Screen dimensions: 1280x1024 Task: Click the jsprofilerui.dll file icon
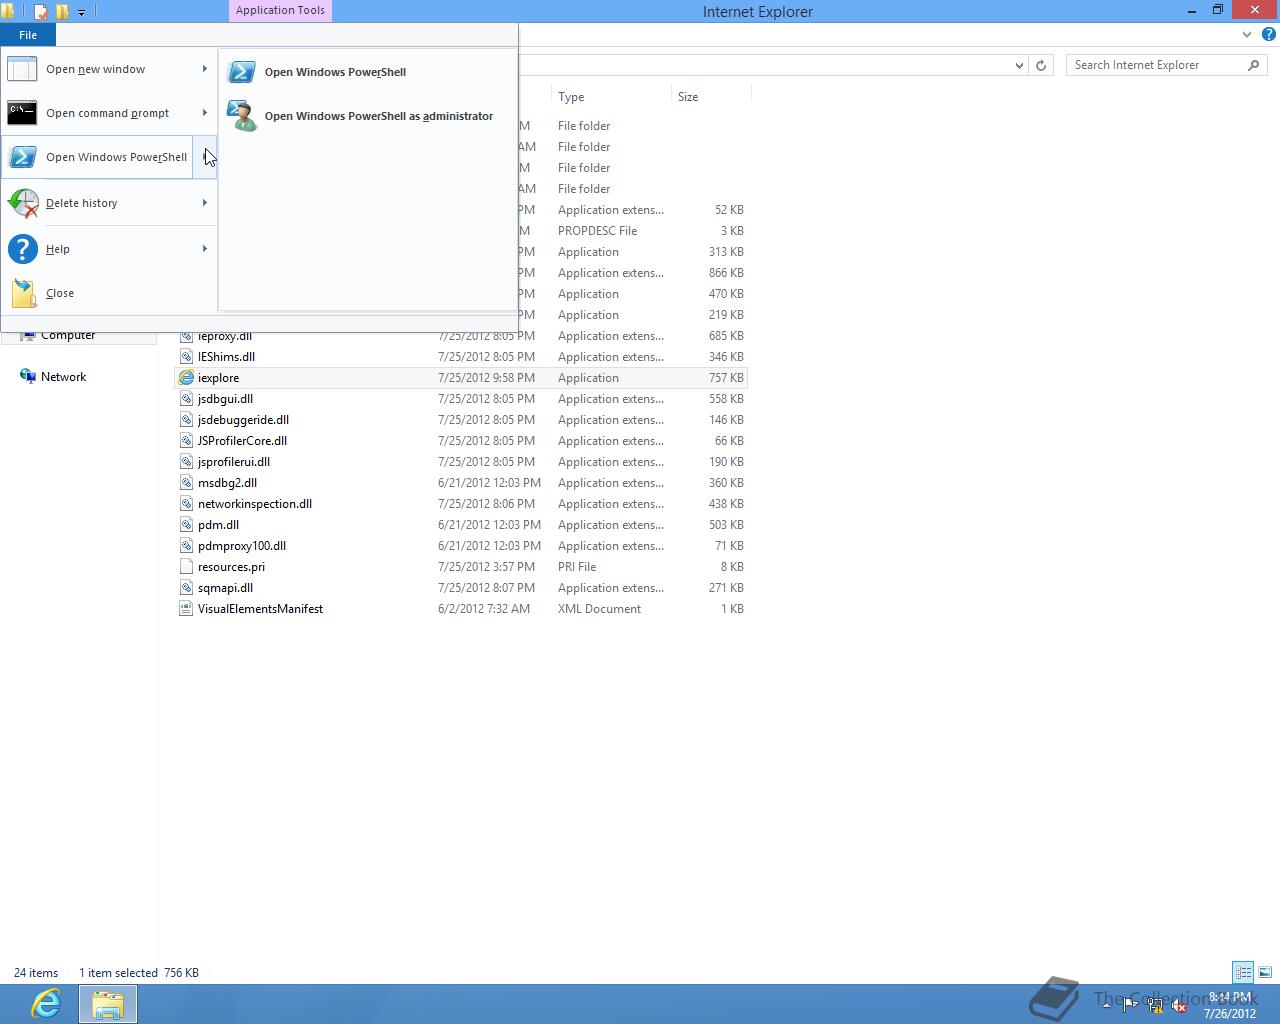(x=186, y=462)
